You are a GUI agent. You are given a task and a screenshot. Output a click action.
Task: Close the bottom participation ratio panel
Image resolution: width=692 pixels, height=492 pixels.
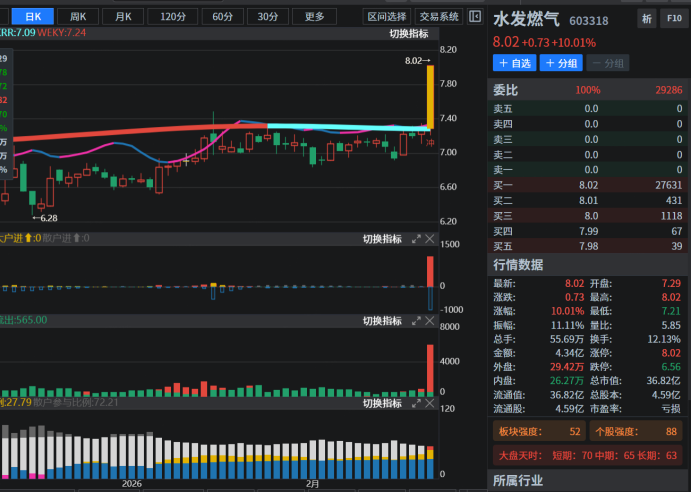pos(430,403)
